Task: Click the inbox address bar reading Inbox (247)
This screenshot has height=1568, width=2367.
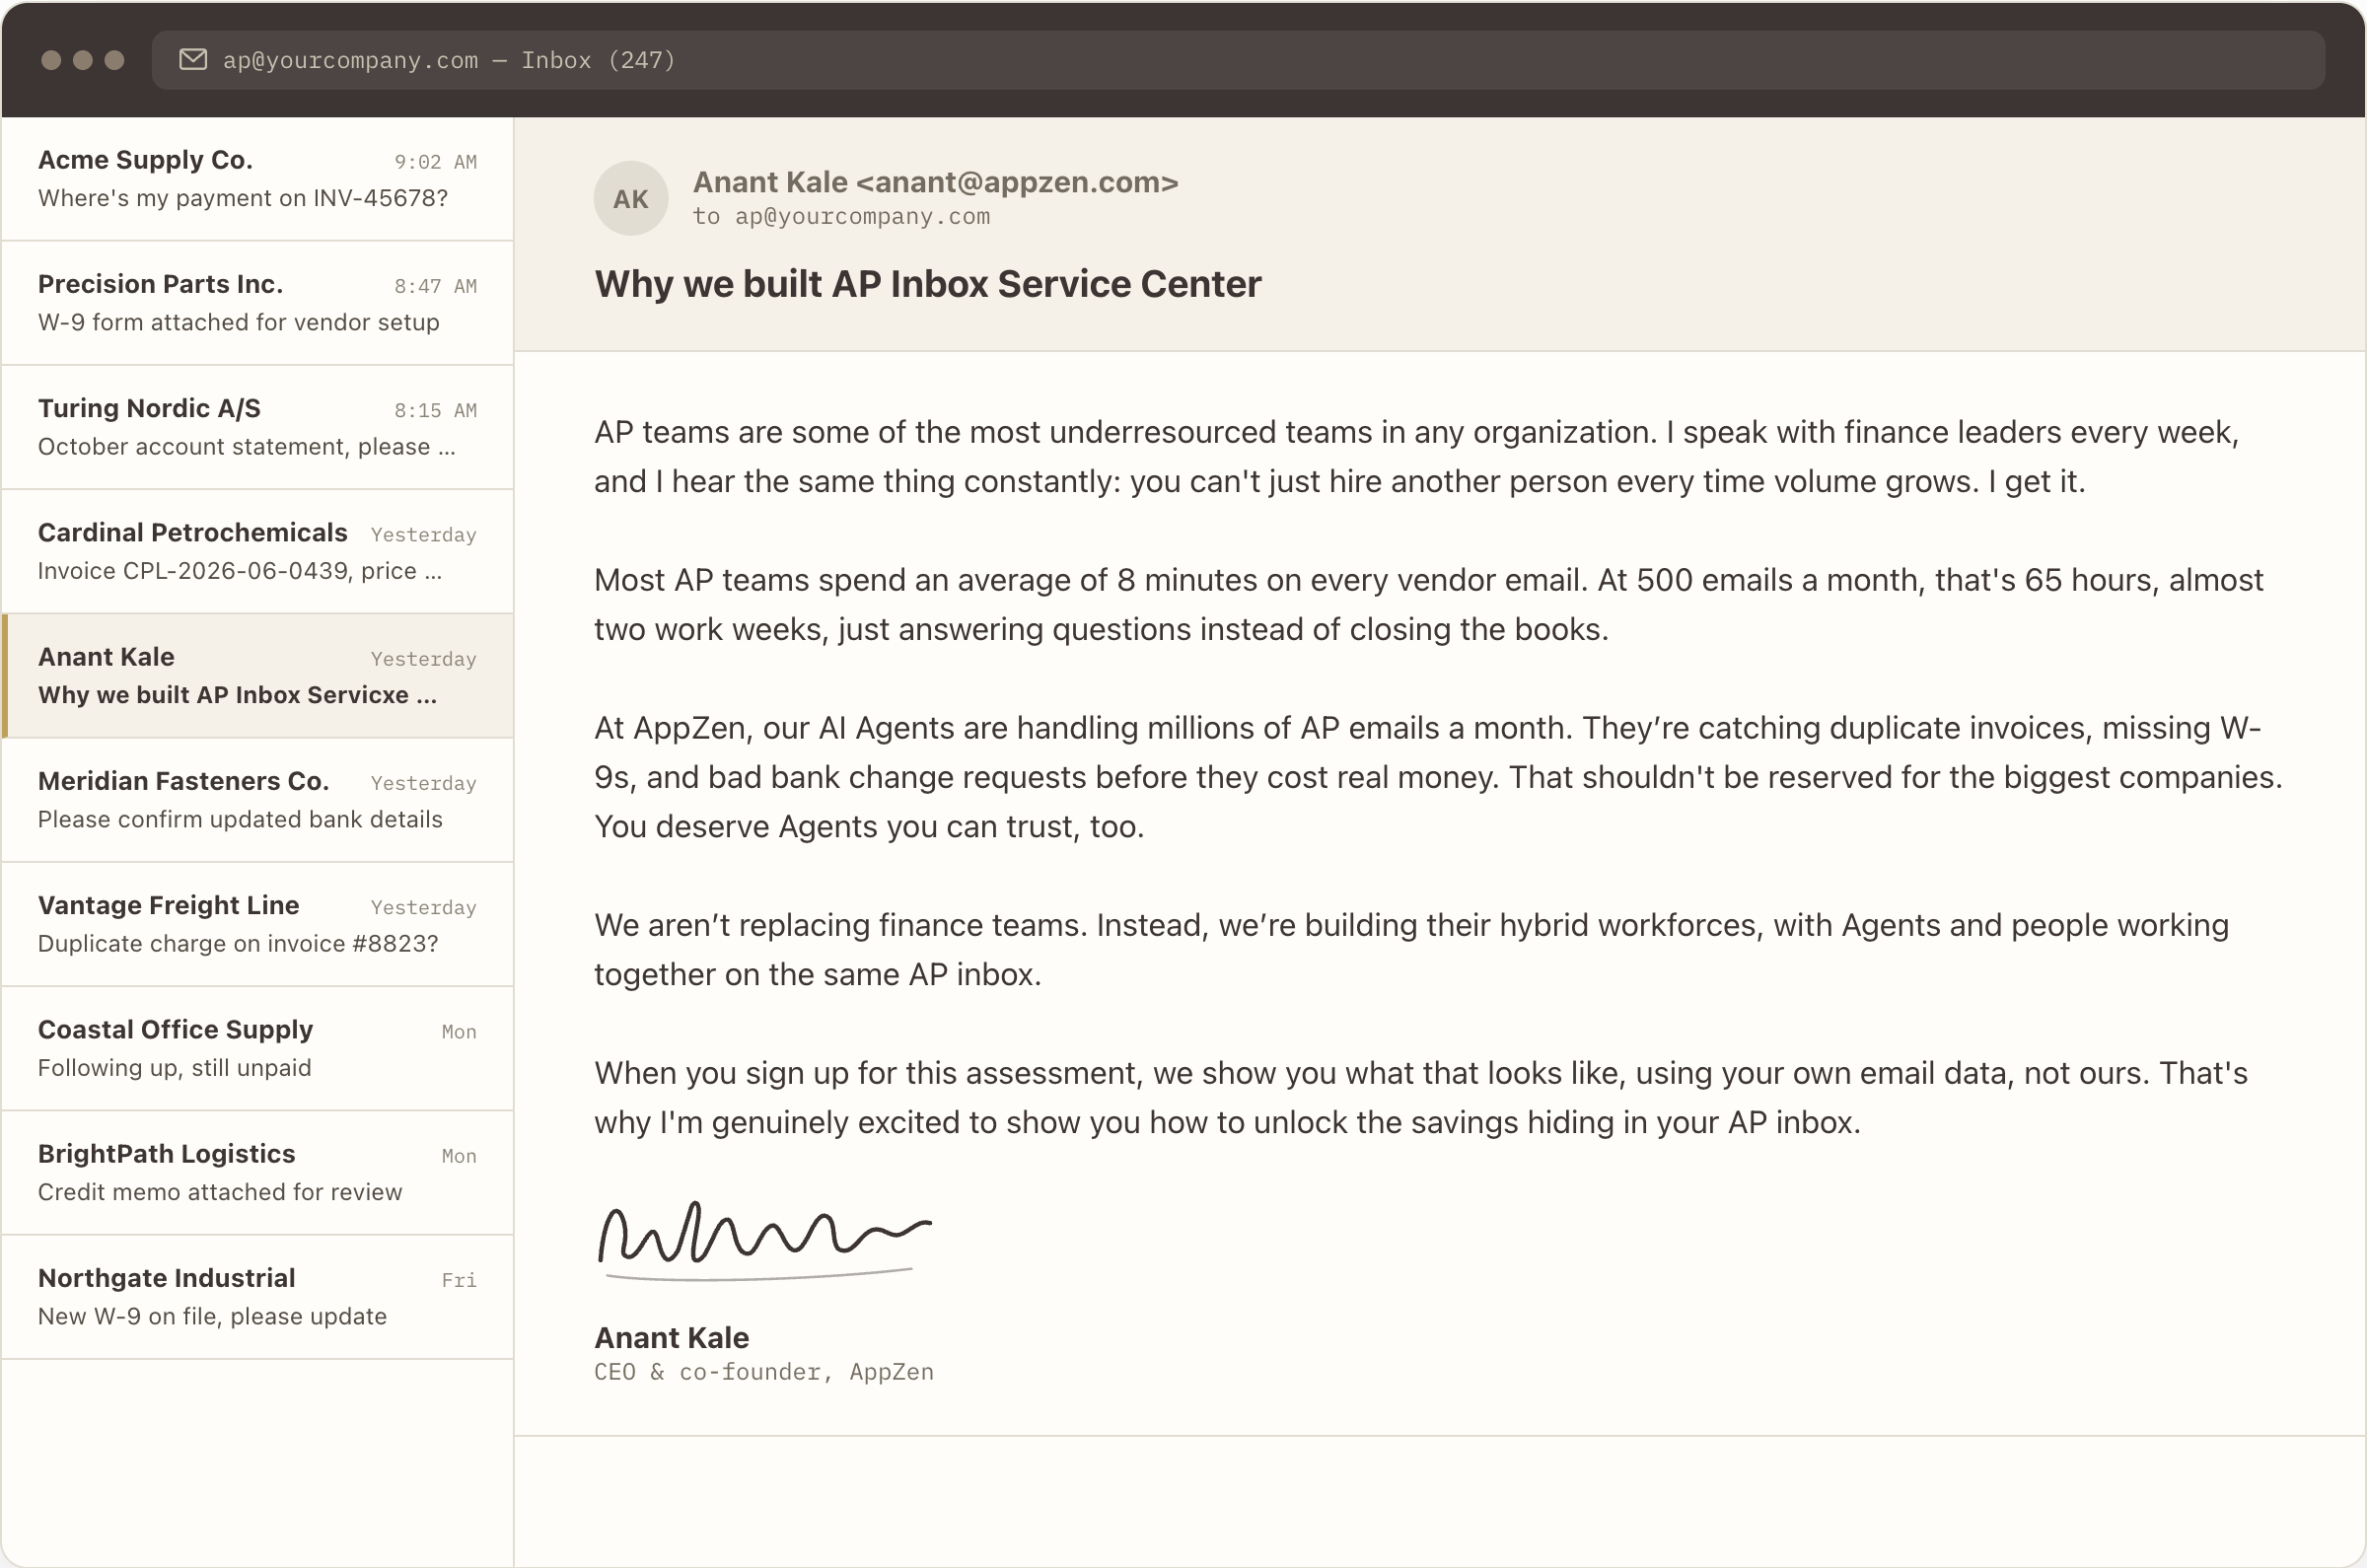Action: point(1238,60)
